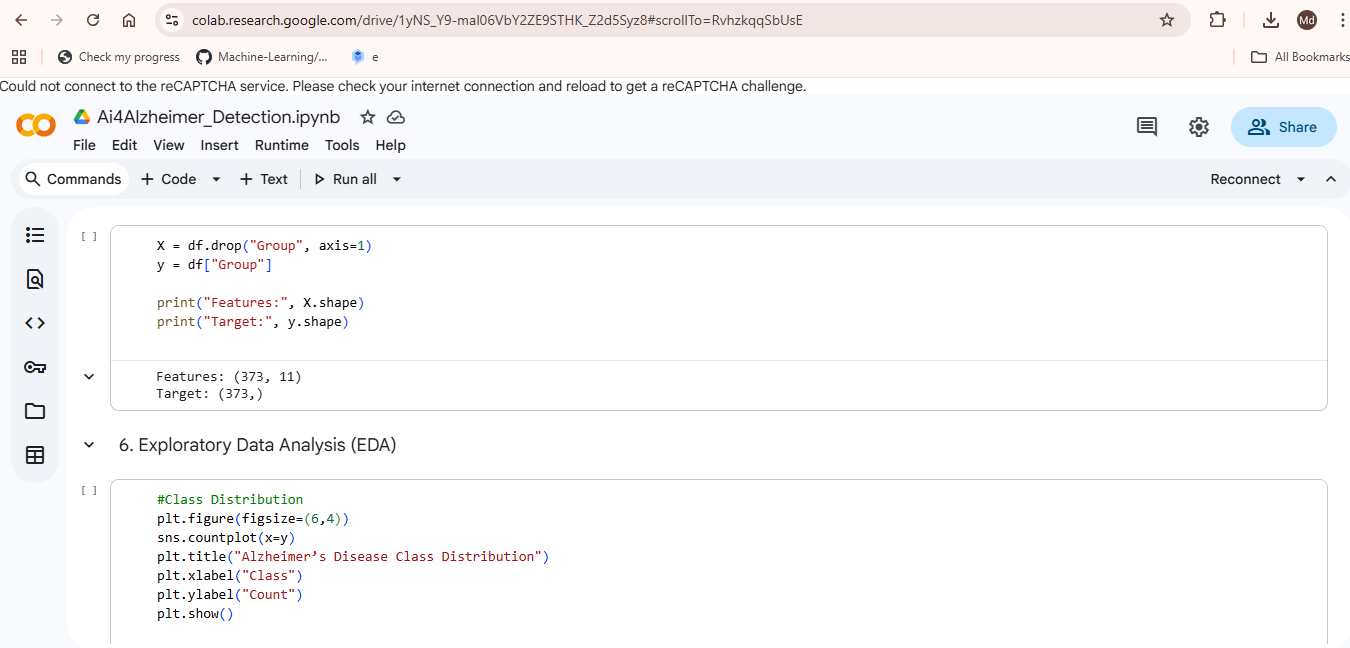
Task: Open bookmark labeled e
Action: click(x=364, y=57)
